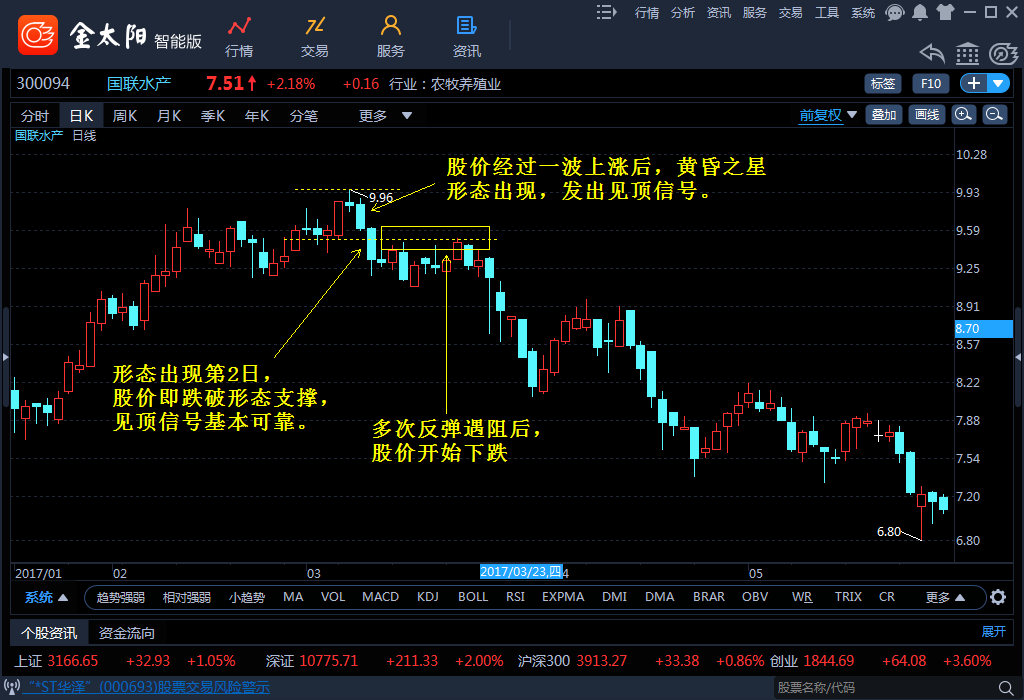The width and height of the screenshot is (1024, 700).
Task: Open the 交易 trading icon in toolbar
Action: (315, 36)
